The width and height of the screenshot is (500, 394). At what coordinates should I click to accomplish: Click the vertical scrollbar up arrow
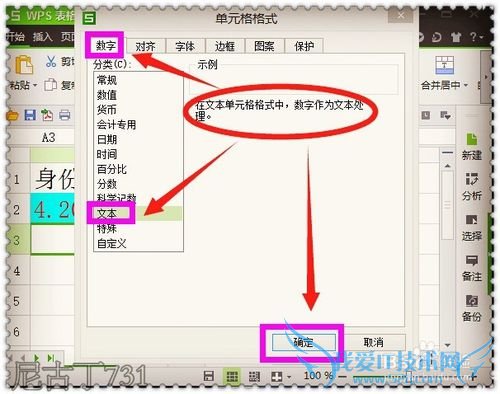447,166
